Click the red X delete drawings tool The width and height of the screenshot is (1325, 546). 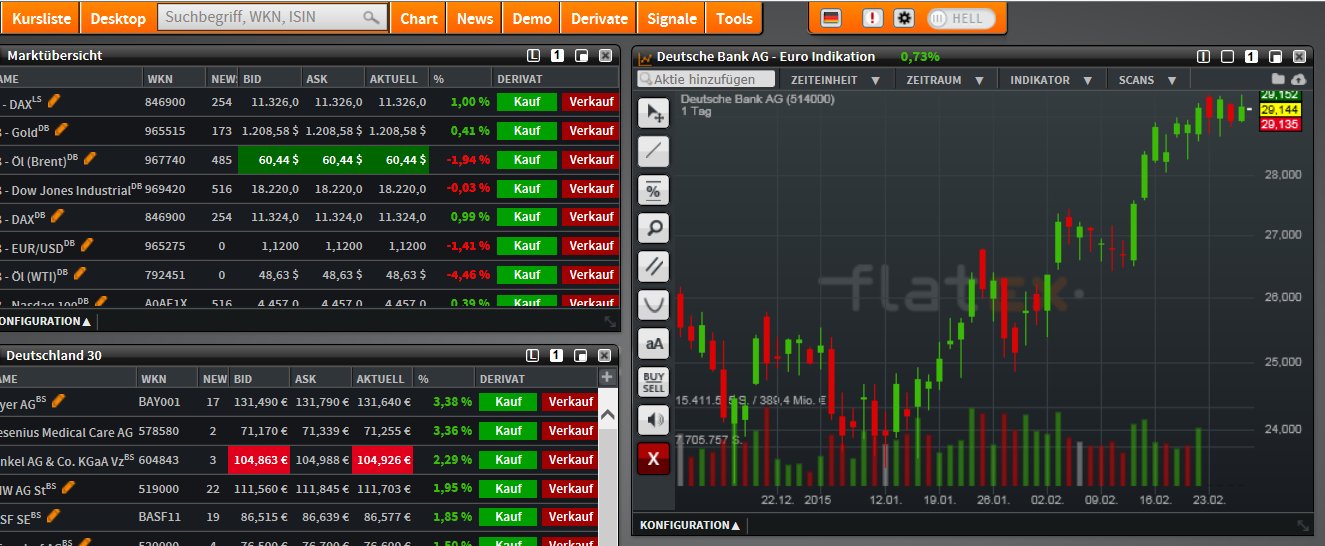[x=654, y=458]
